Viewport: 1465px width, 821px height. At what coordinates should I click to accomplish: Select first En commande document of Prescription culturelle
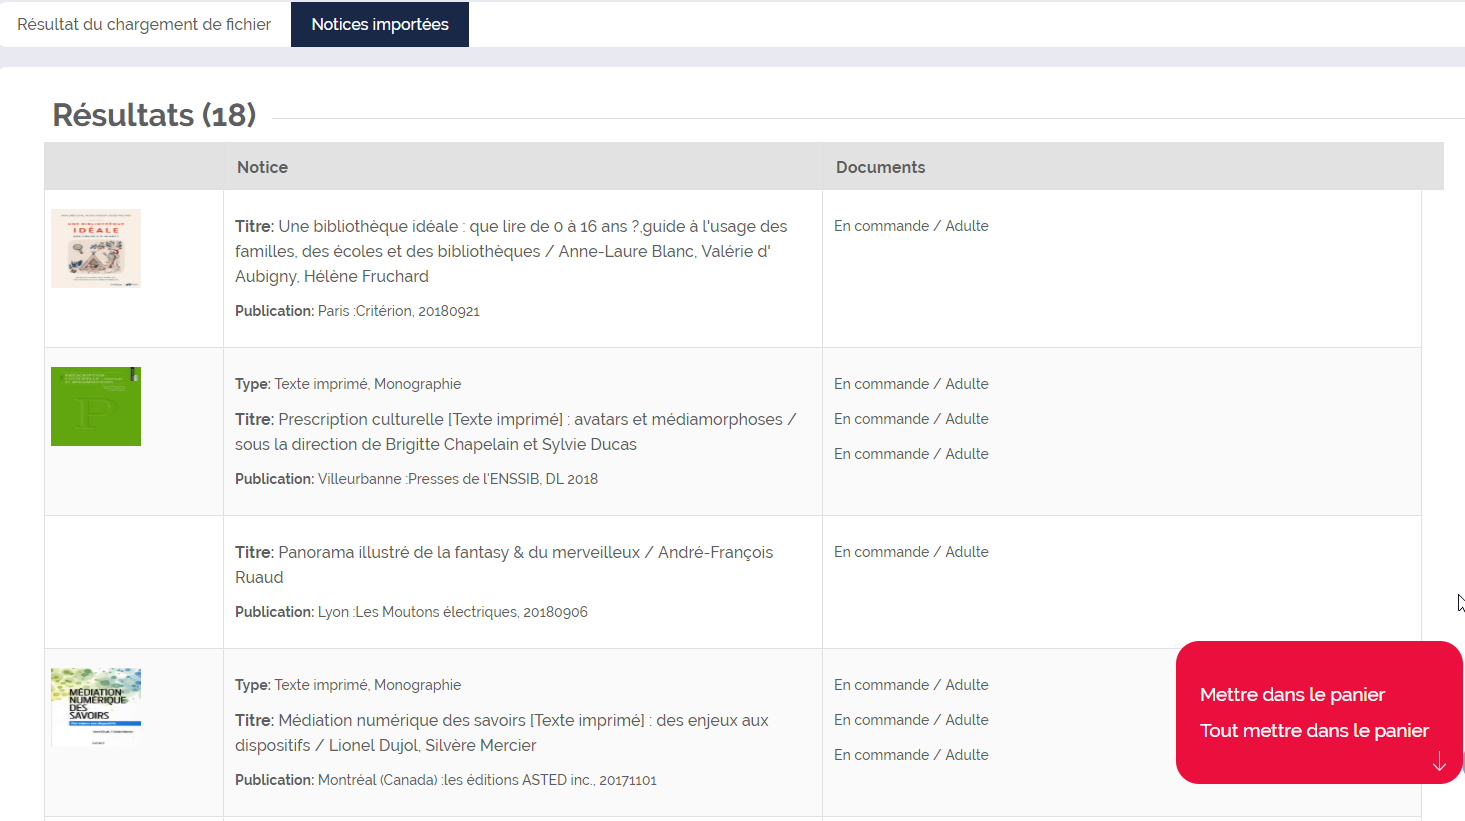[911, 384]
